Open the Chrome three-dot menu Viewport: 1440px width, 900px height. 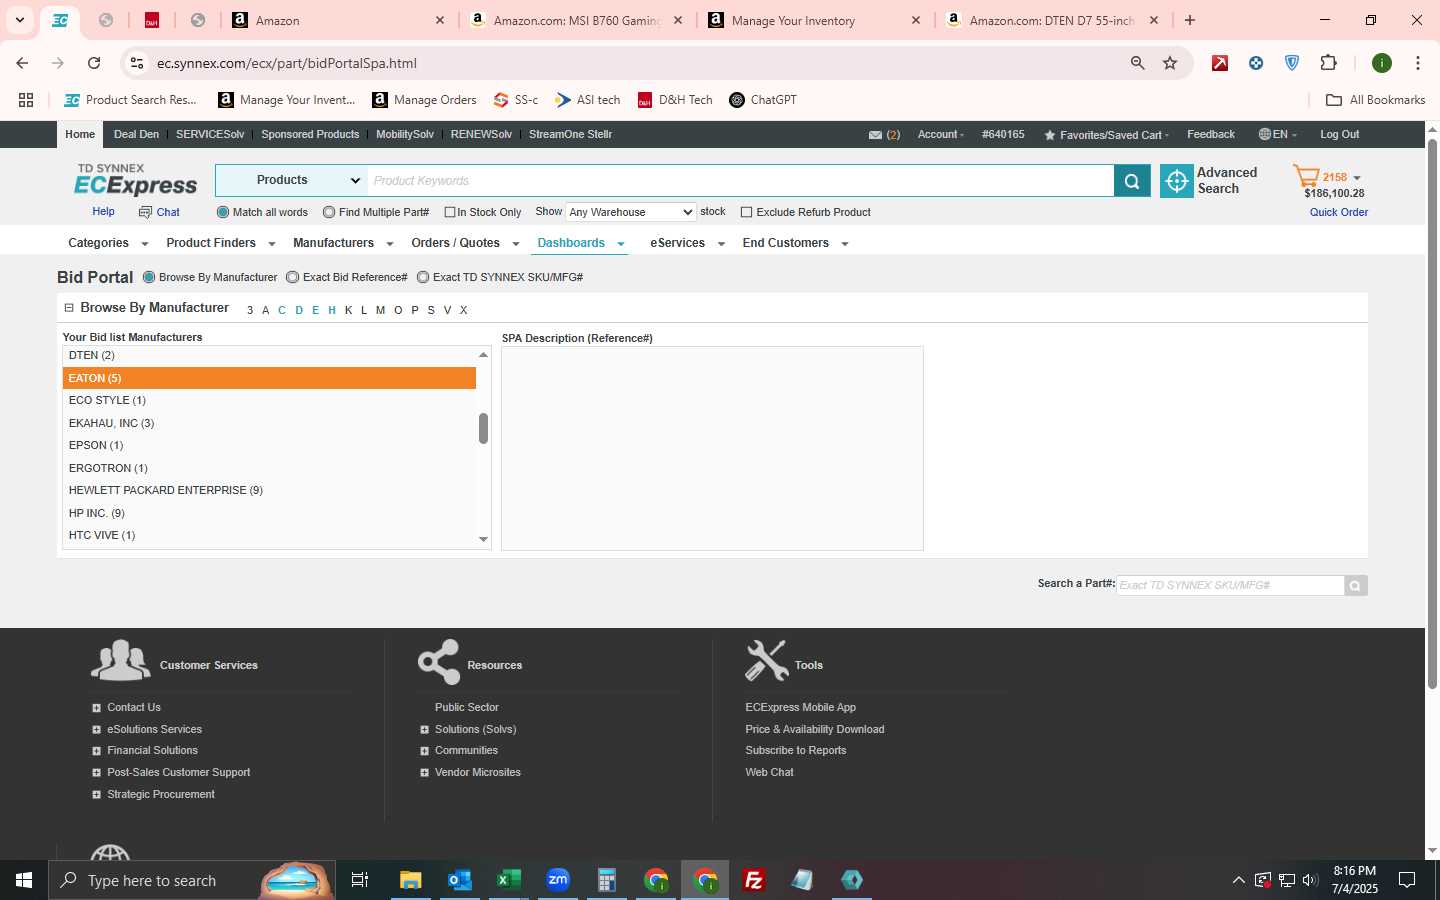coord(1417,63)
